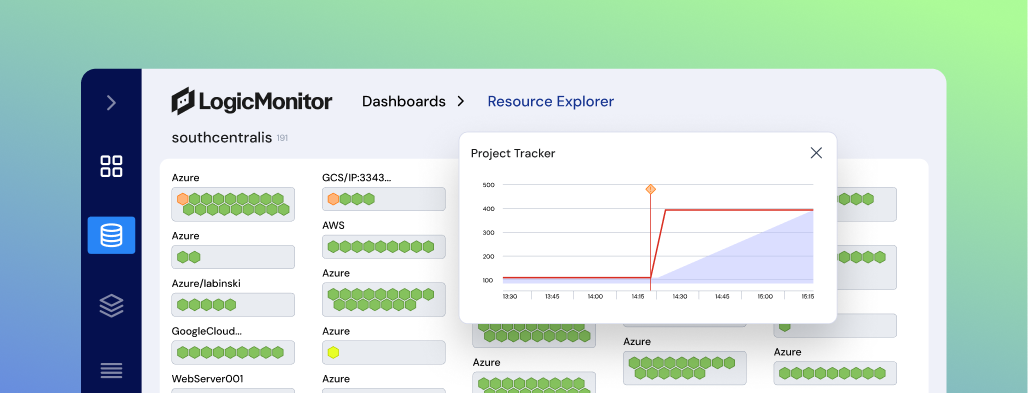This screenshot has height=393, width=1028.
Task: Open the horizontal lines menu icon in sidebar
Action: [x=111, y=371]
